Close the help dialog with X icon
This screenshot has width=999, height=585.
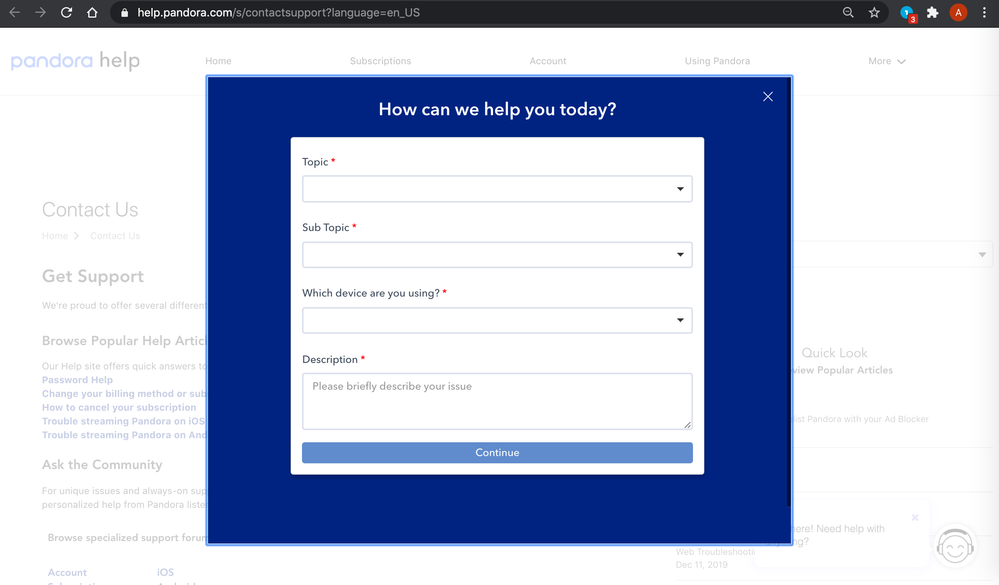[768, 96]
